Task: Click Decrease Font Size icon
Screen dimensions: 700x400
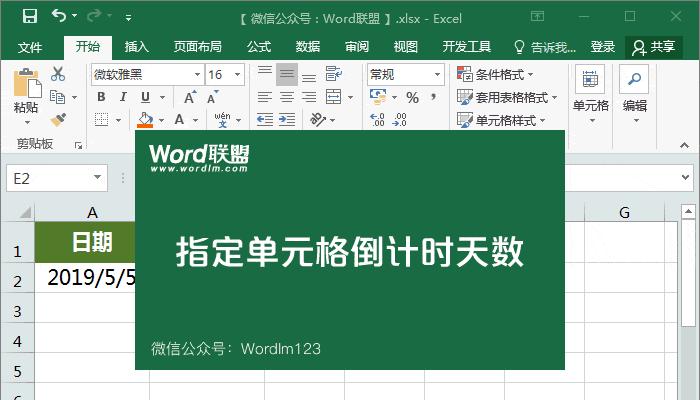Action: pos(213,97)
